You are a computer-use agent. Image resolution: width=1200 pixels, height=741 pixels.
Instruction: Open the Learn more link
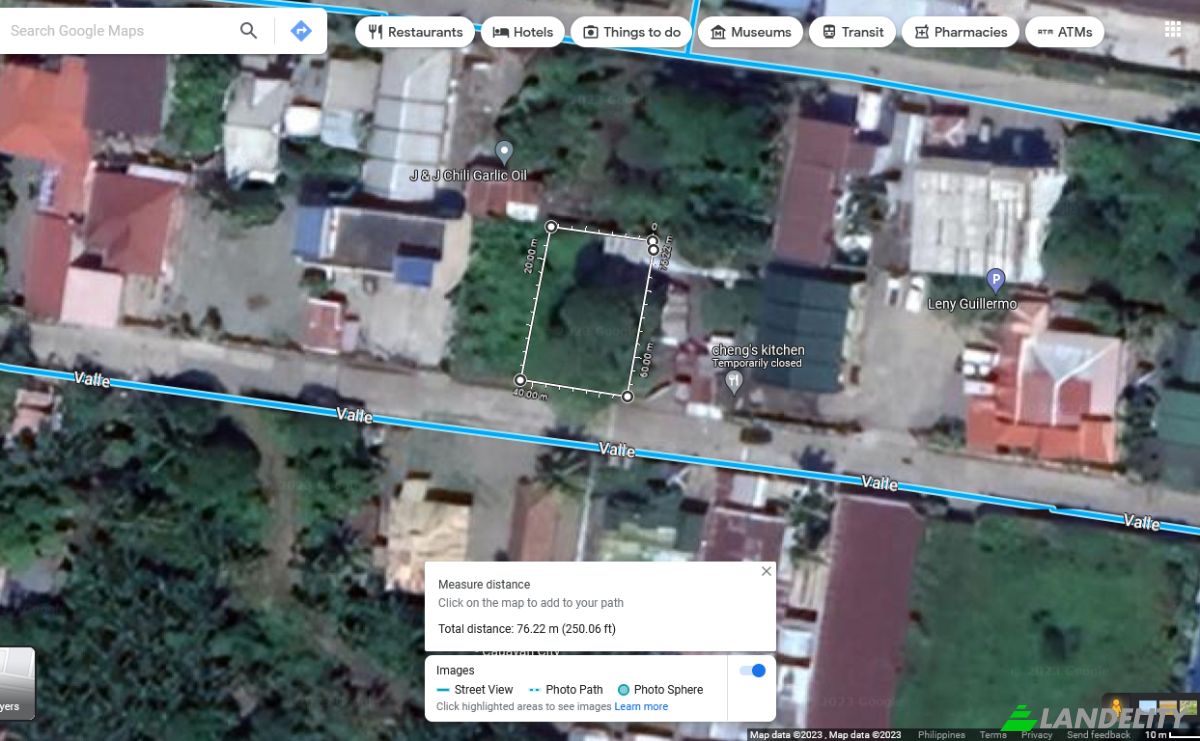pyautogui.click(x=641, y=706)
